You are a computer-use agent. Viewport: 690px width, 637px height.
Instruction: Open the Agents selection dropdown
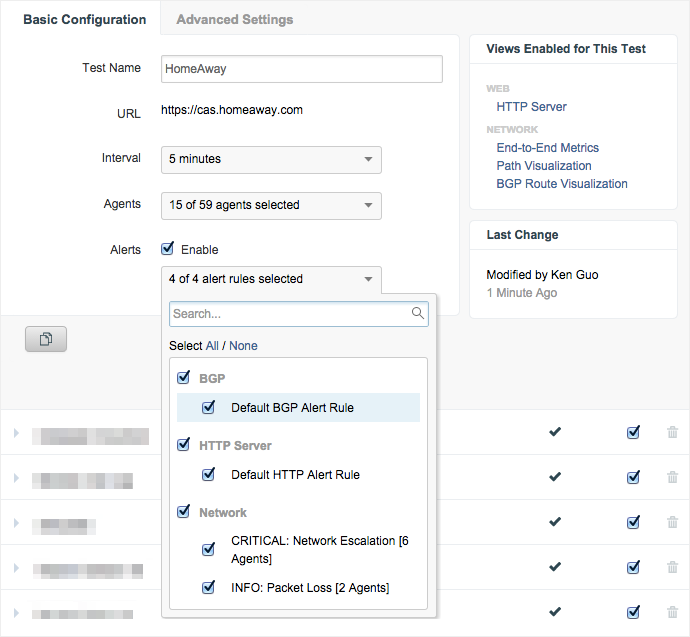pos(271,205)
